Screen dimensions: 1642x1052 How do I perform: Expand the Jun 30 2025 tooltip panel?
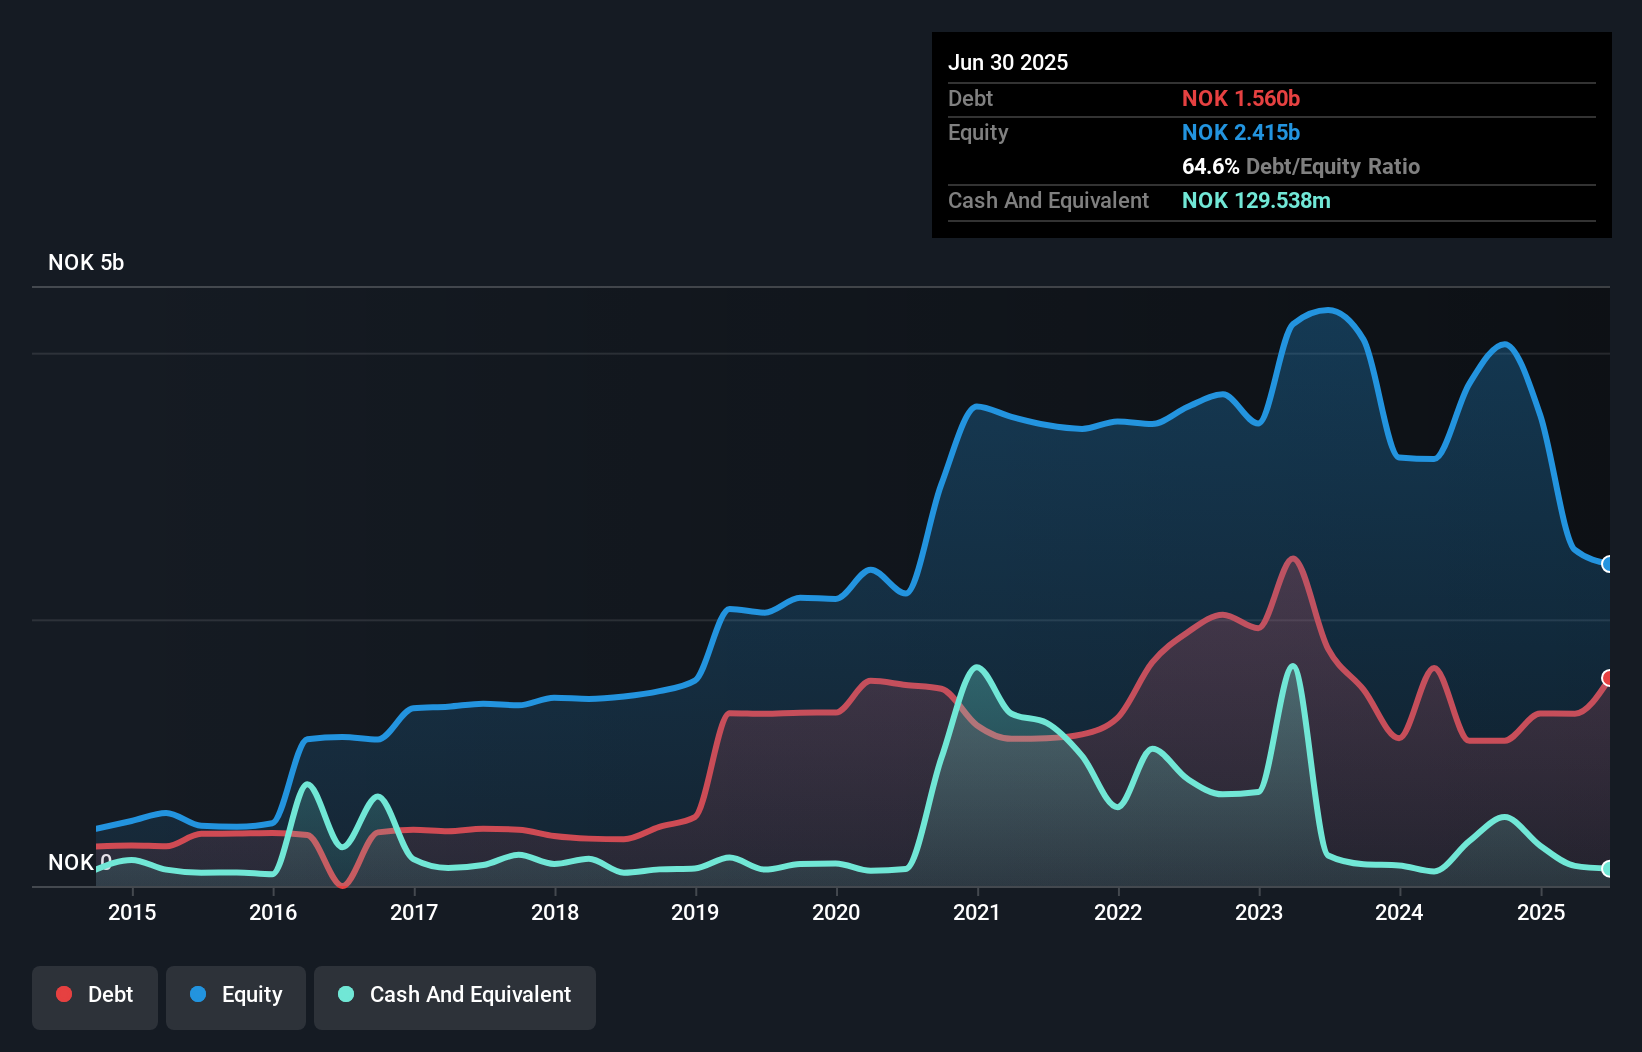1008,62
